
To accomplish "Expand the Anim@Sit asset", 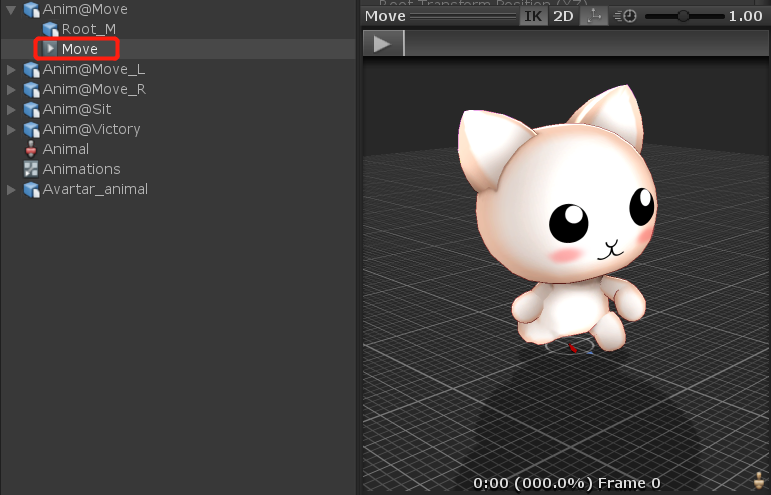I will (11, 110).
